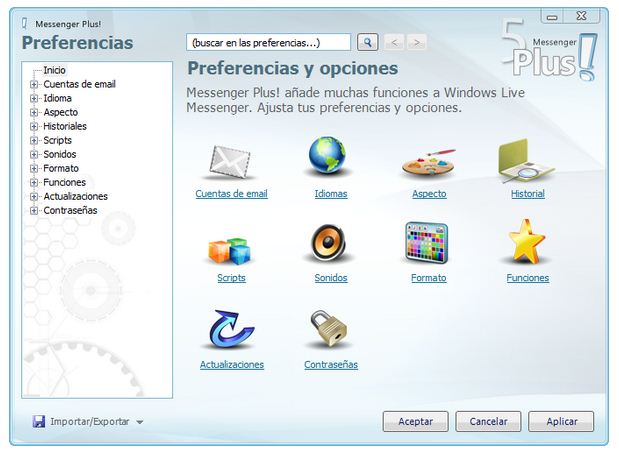Expand the Cuentas de email tree node
This screenshot has height=454, width=619.
[34, 84]
